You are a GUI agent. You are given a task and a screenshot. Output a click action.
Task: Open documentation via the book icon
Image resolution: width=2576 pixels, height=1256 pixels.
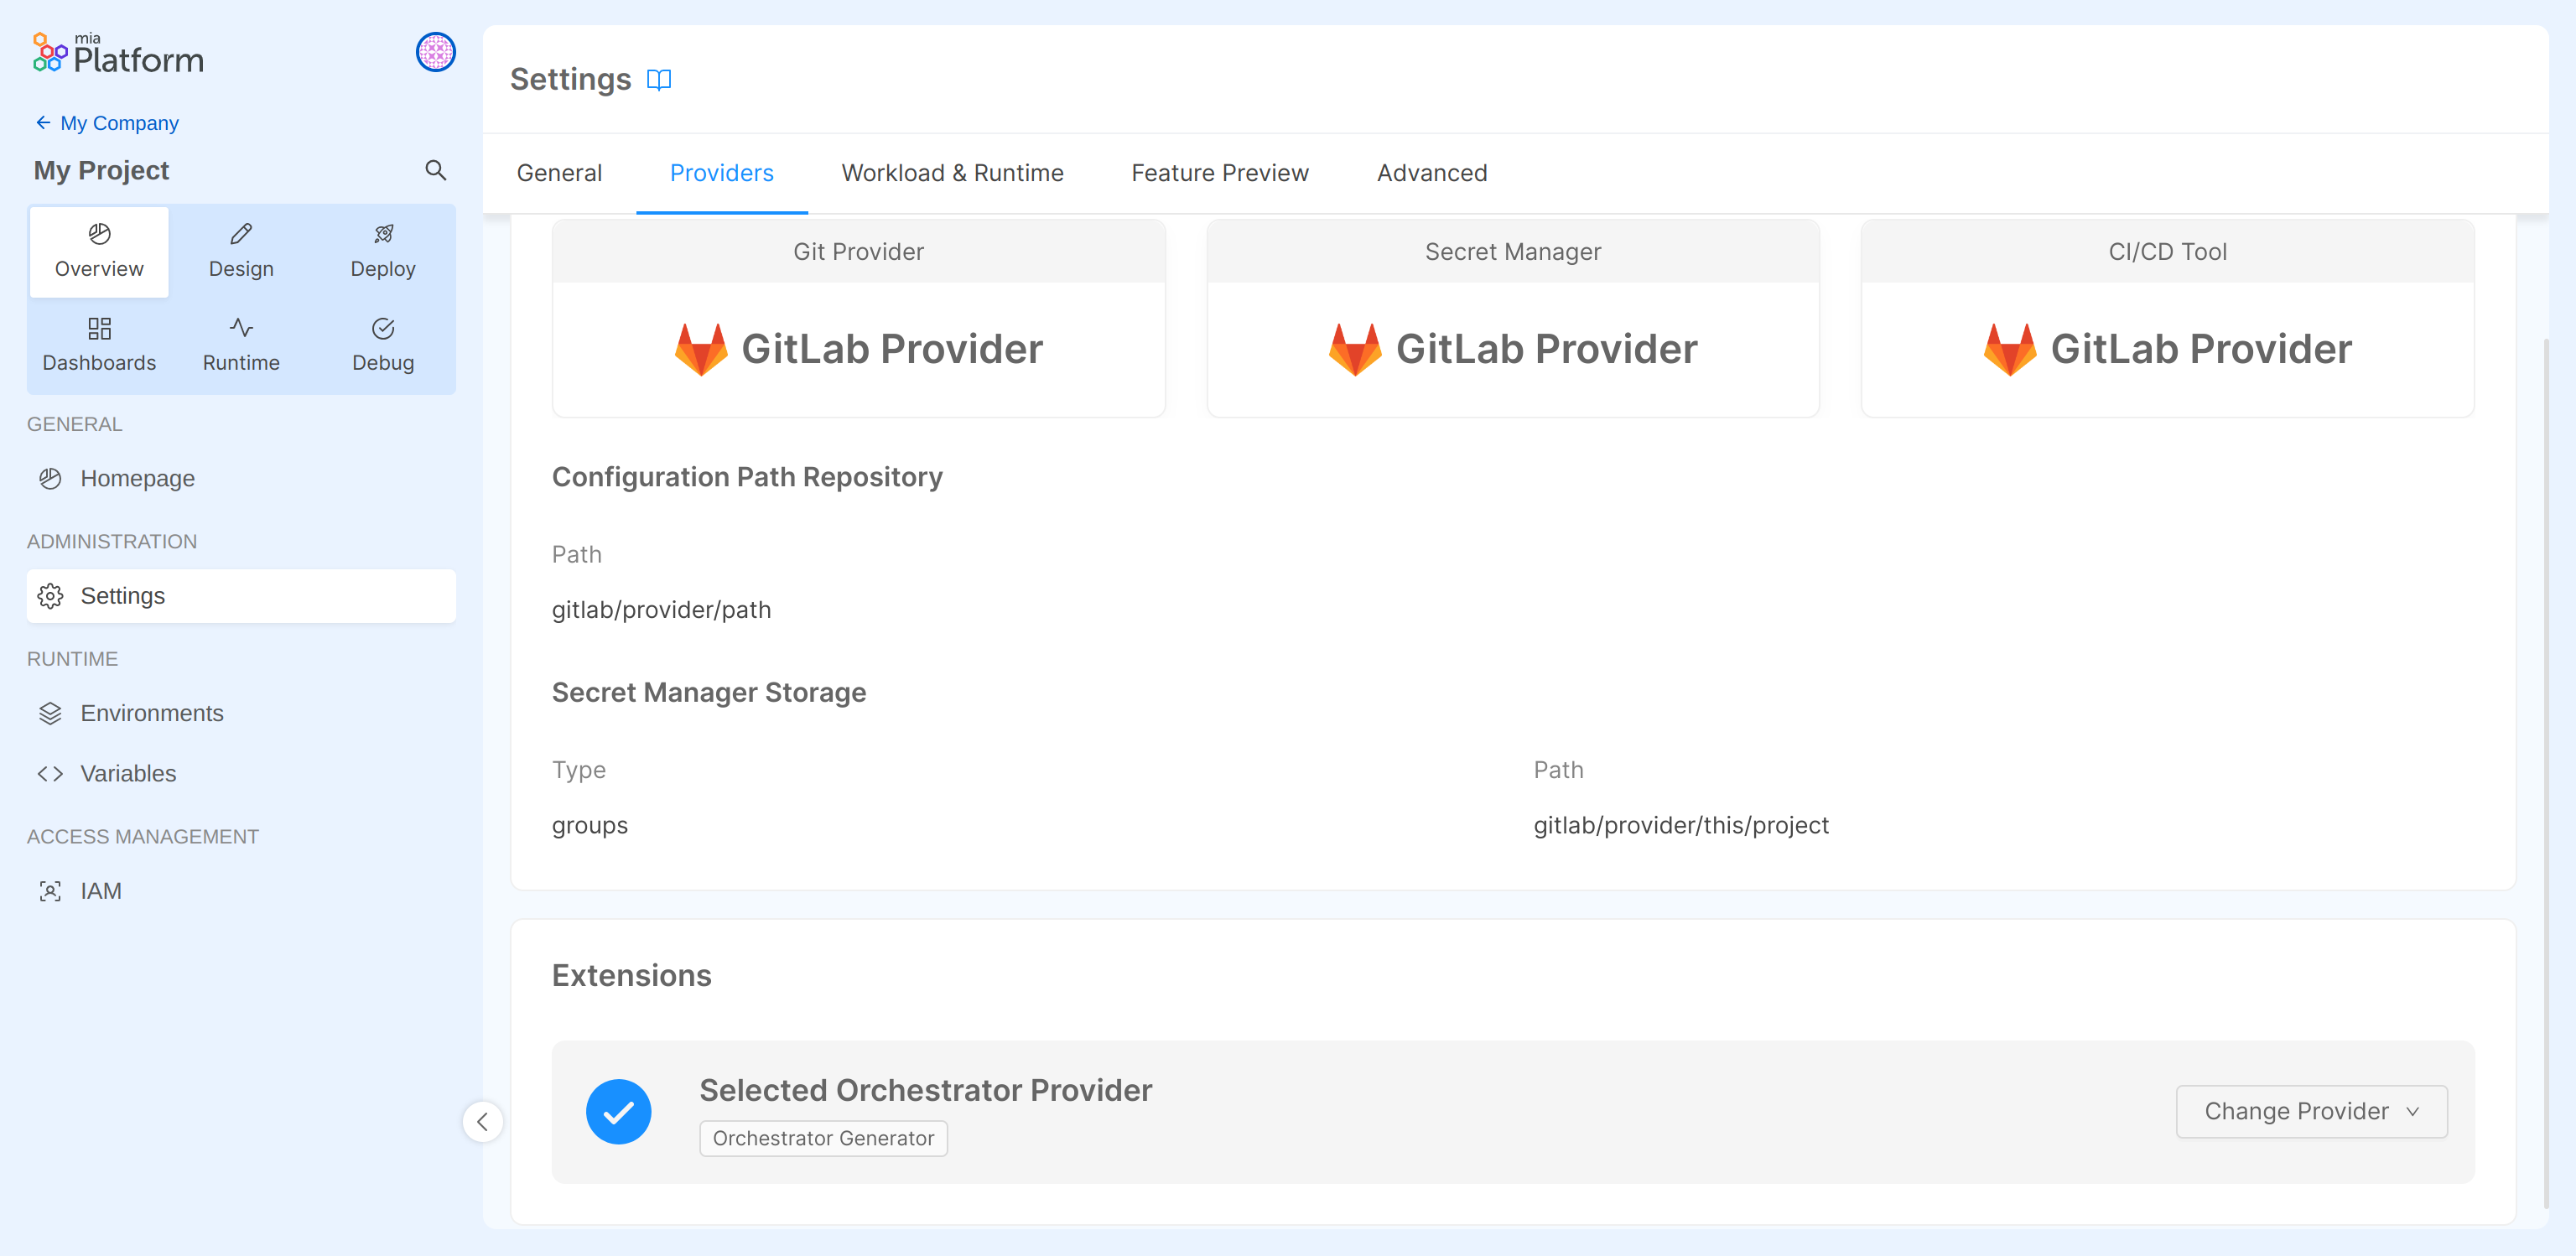click(660, 80)
